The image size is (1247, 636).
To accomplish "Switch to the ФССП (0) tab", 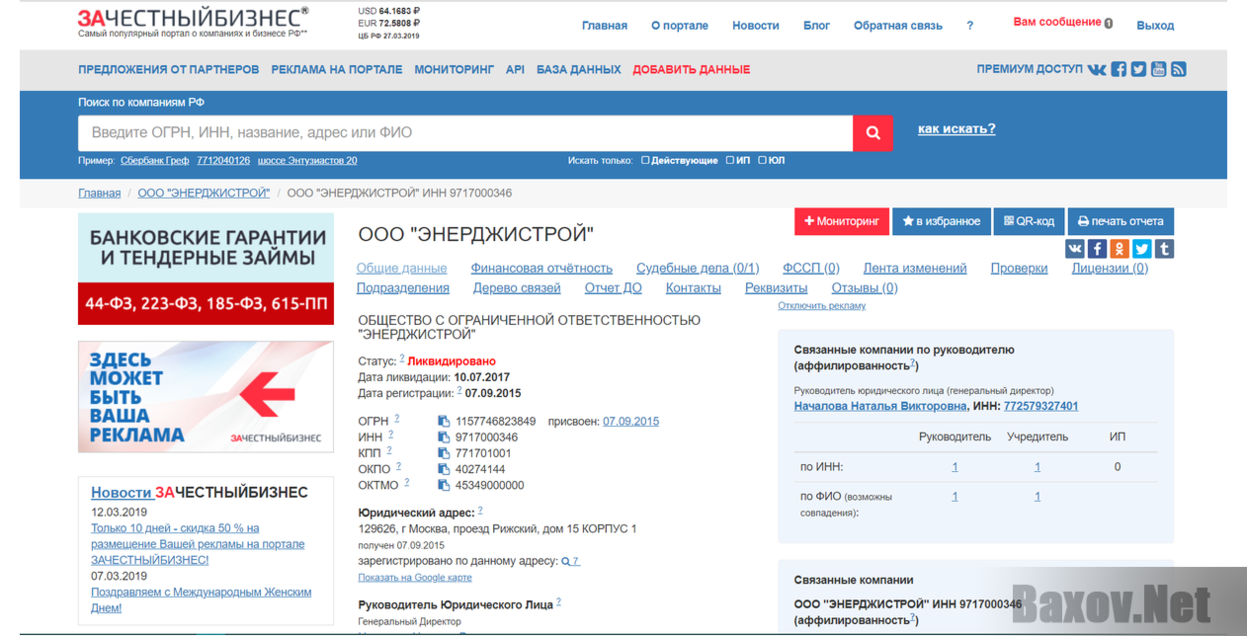I will (x=811, y=268).
